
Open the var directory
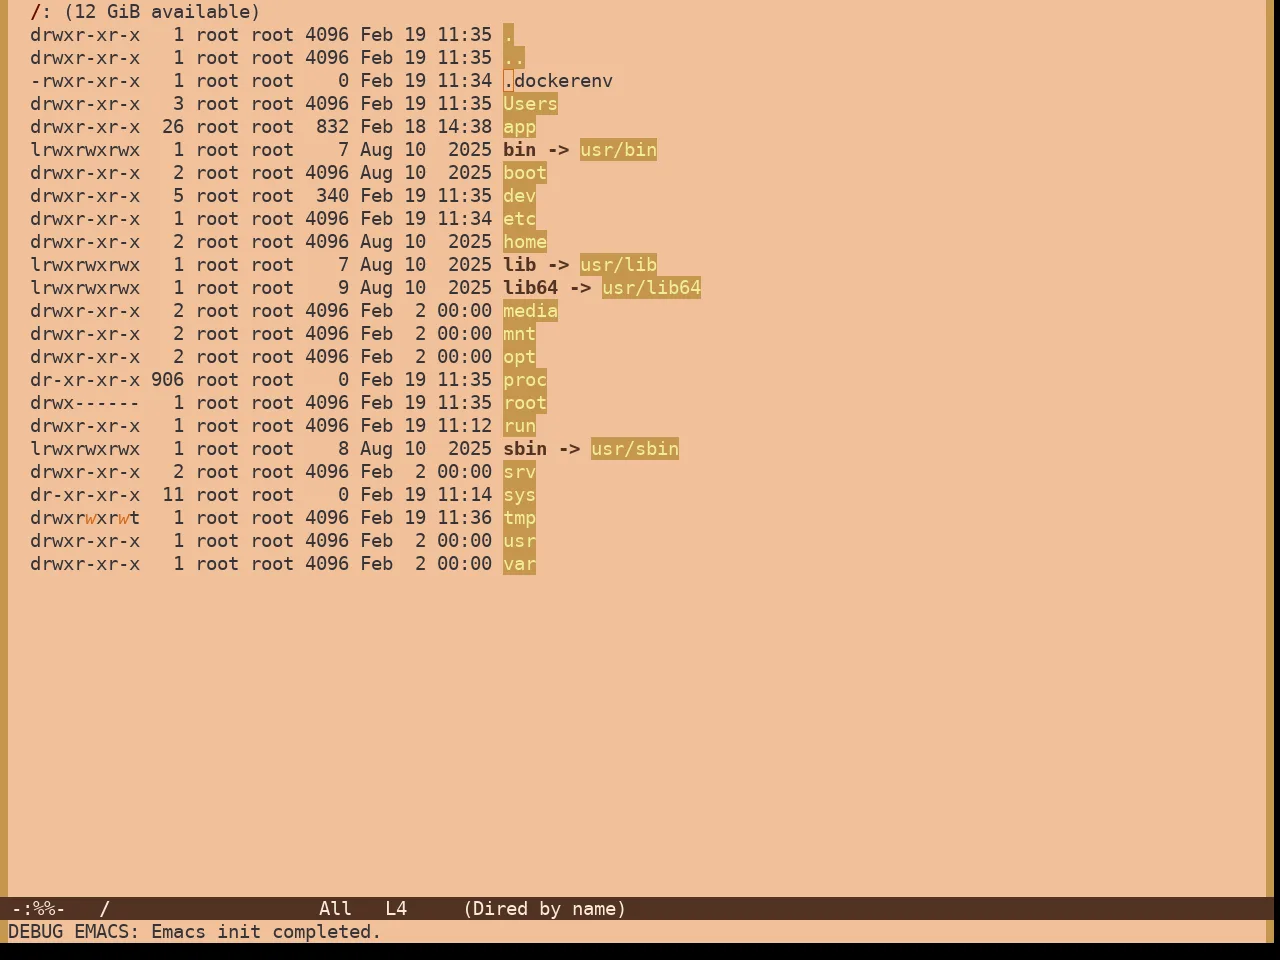coord(519,564)
